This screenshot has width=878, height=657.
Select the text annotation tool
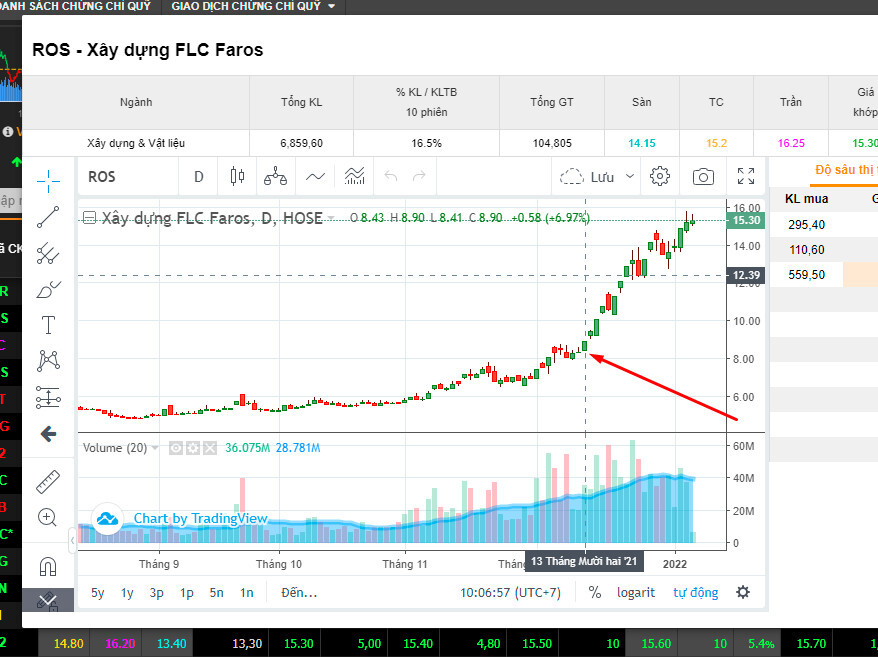tap(48, 324)
